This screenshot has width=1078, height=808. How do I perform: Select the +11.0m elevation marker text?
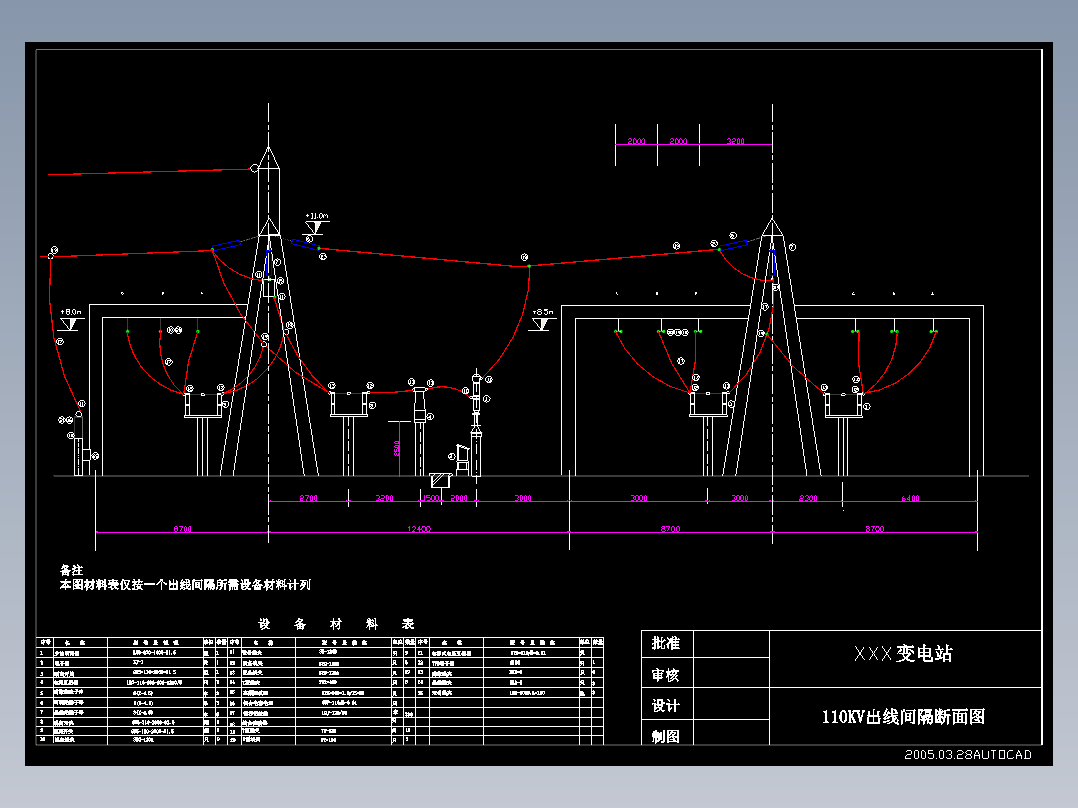(x=317, y=216)
